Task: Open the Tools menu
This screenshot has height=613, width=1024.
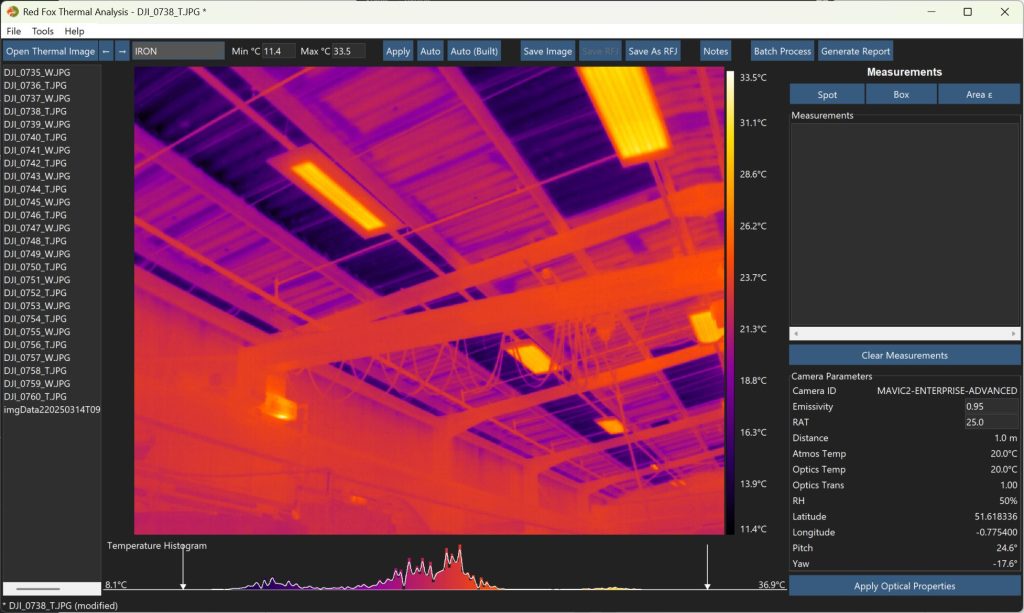Action: click(x=42, y=31)
